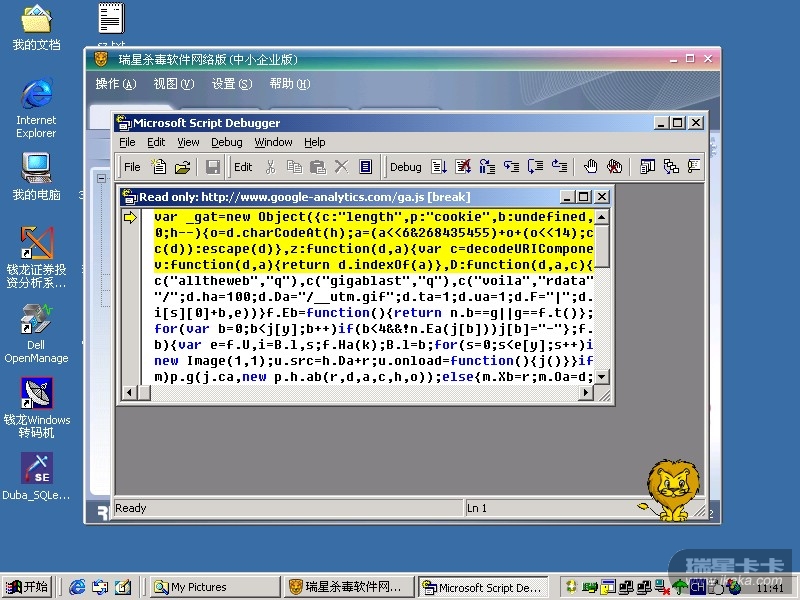Click the New document toolbar icon
This screenshot has width=800, height=600.
[159, 167]
